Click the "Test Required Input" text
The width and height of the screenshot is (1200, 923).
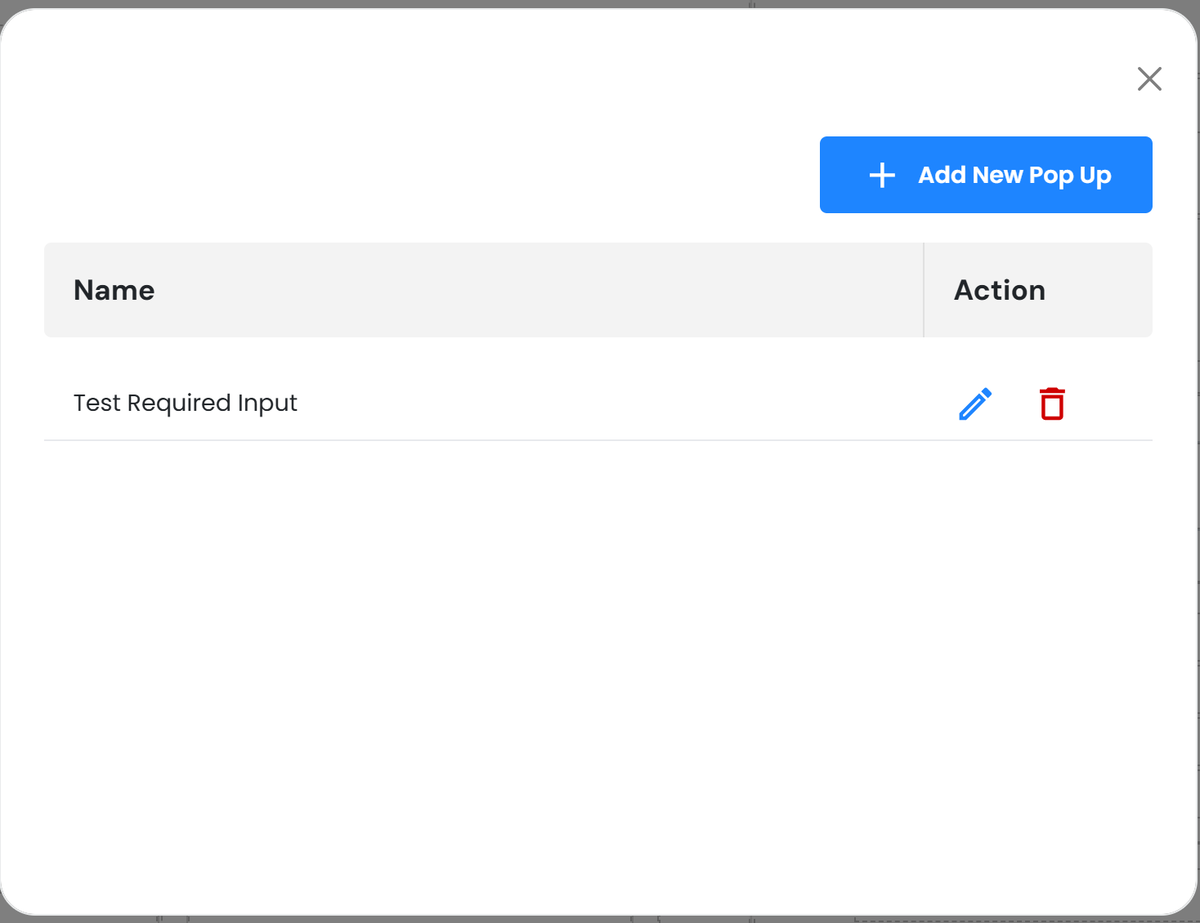click(x=185, y=403)
